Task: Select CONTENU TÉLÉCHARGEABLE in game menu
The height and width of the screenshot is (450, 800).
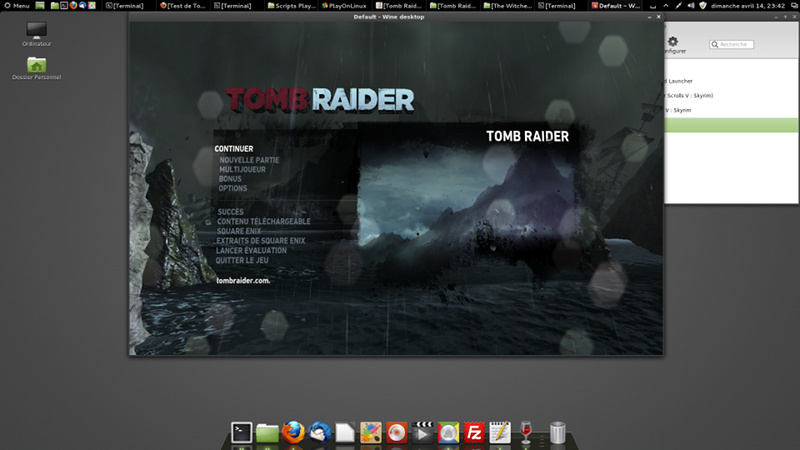Action: click(x=264, y=221)
